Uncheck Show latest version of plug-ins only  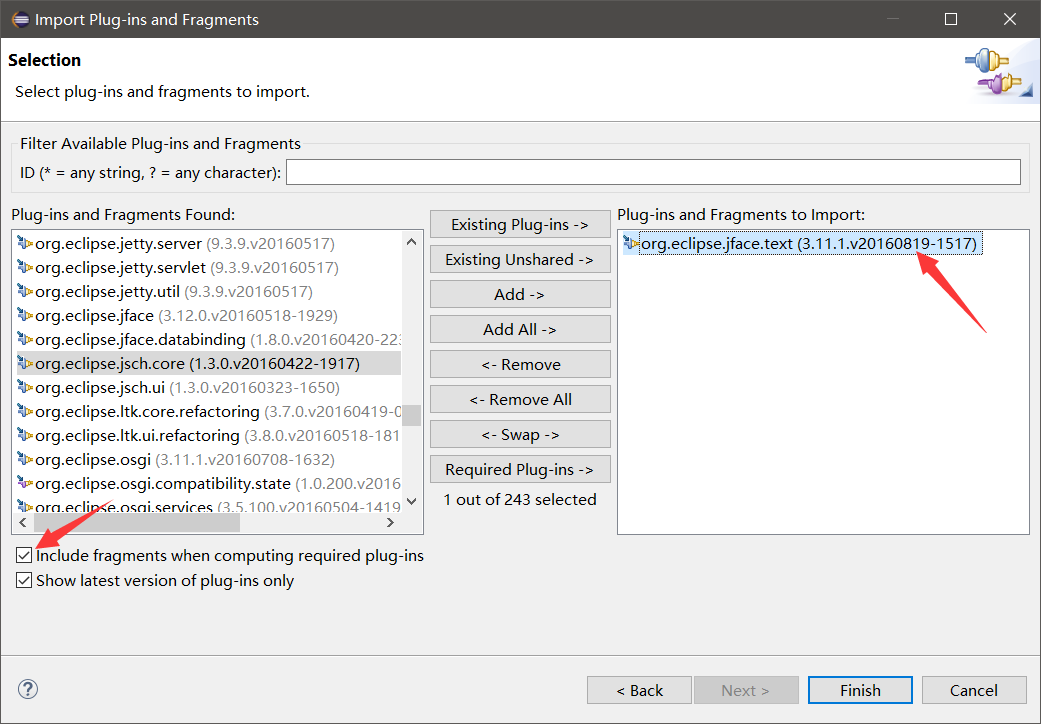coord(24,581)
